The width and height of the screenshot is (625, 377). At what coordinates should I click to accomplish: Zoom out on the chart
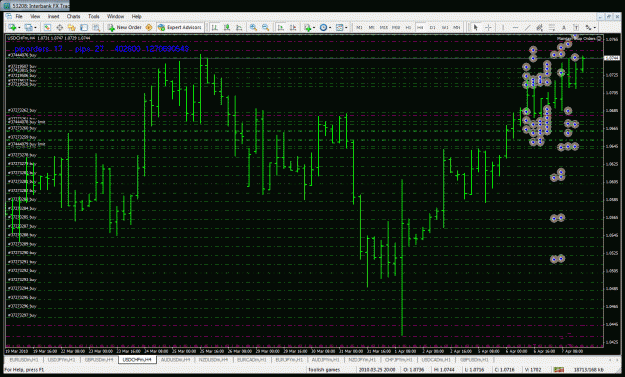(x=265, y=27)
